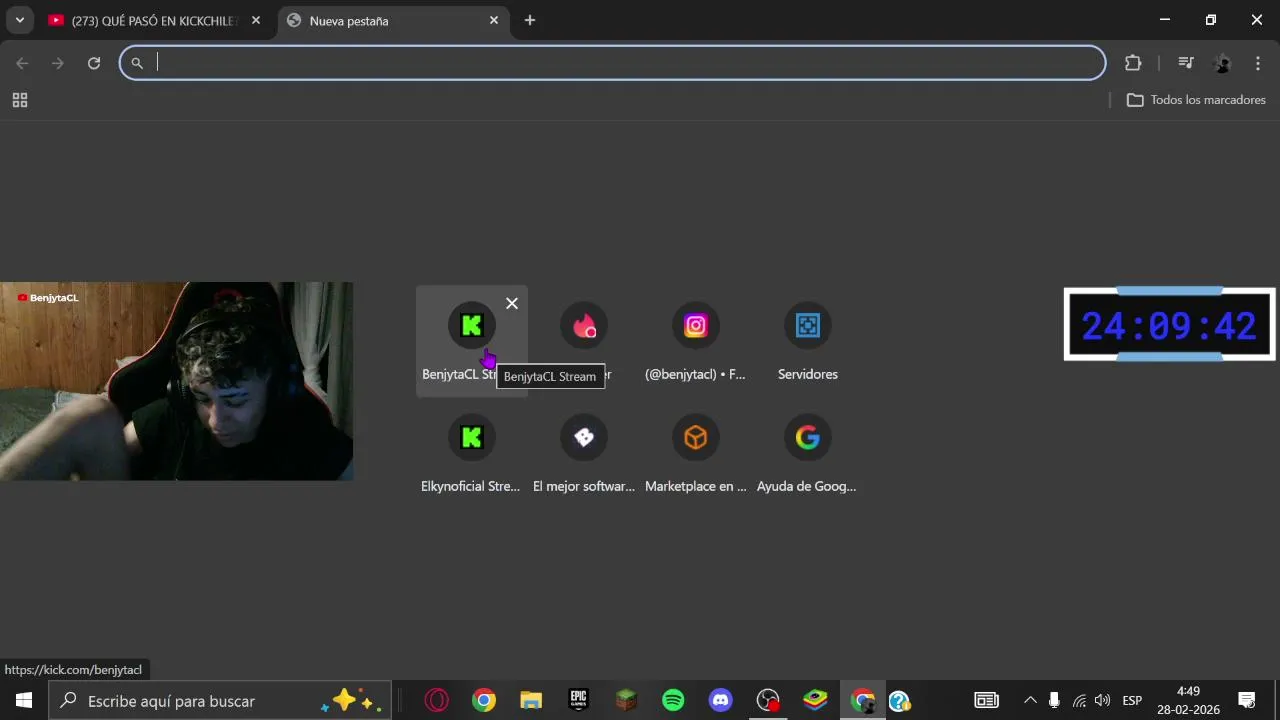1280x720 pixels.
Task: Open the tab search dropdown
Action: pos(19,20)
